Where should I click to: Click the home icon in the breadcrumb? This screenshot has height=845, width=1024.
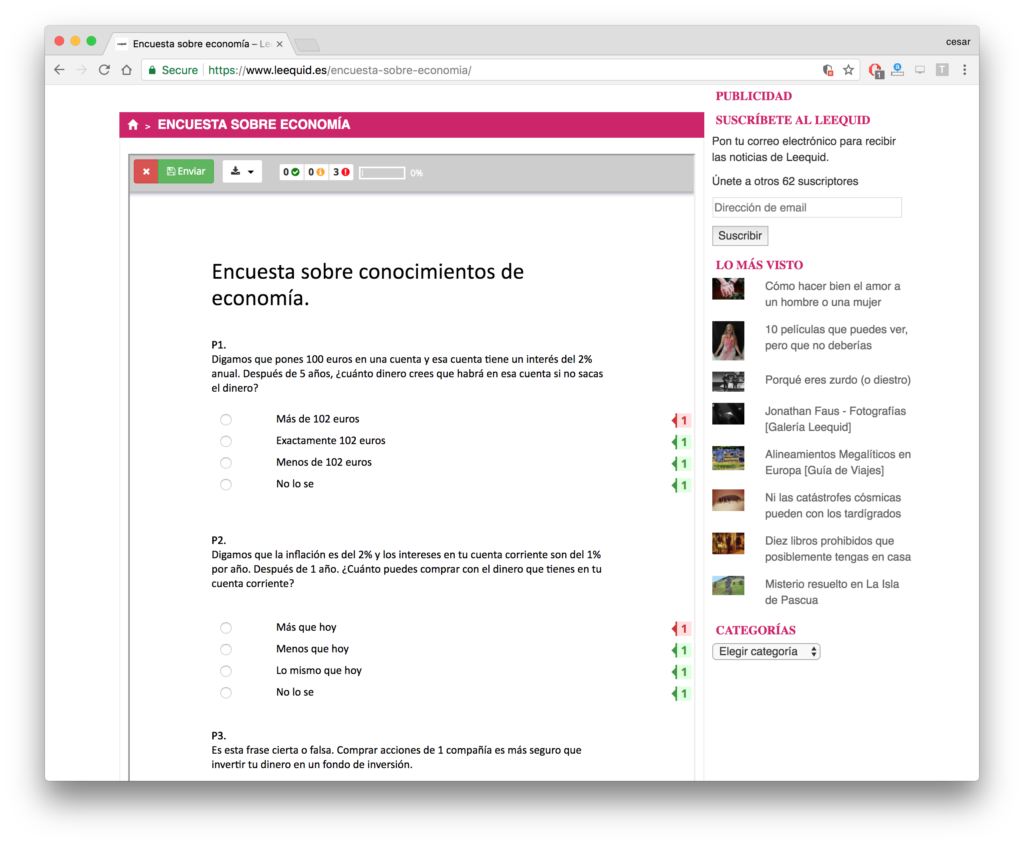[x=133, y=125]
